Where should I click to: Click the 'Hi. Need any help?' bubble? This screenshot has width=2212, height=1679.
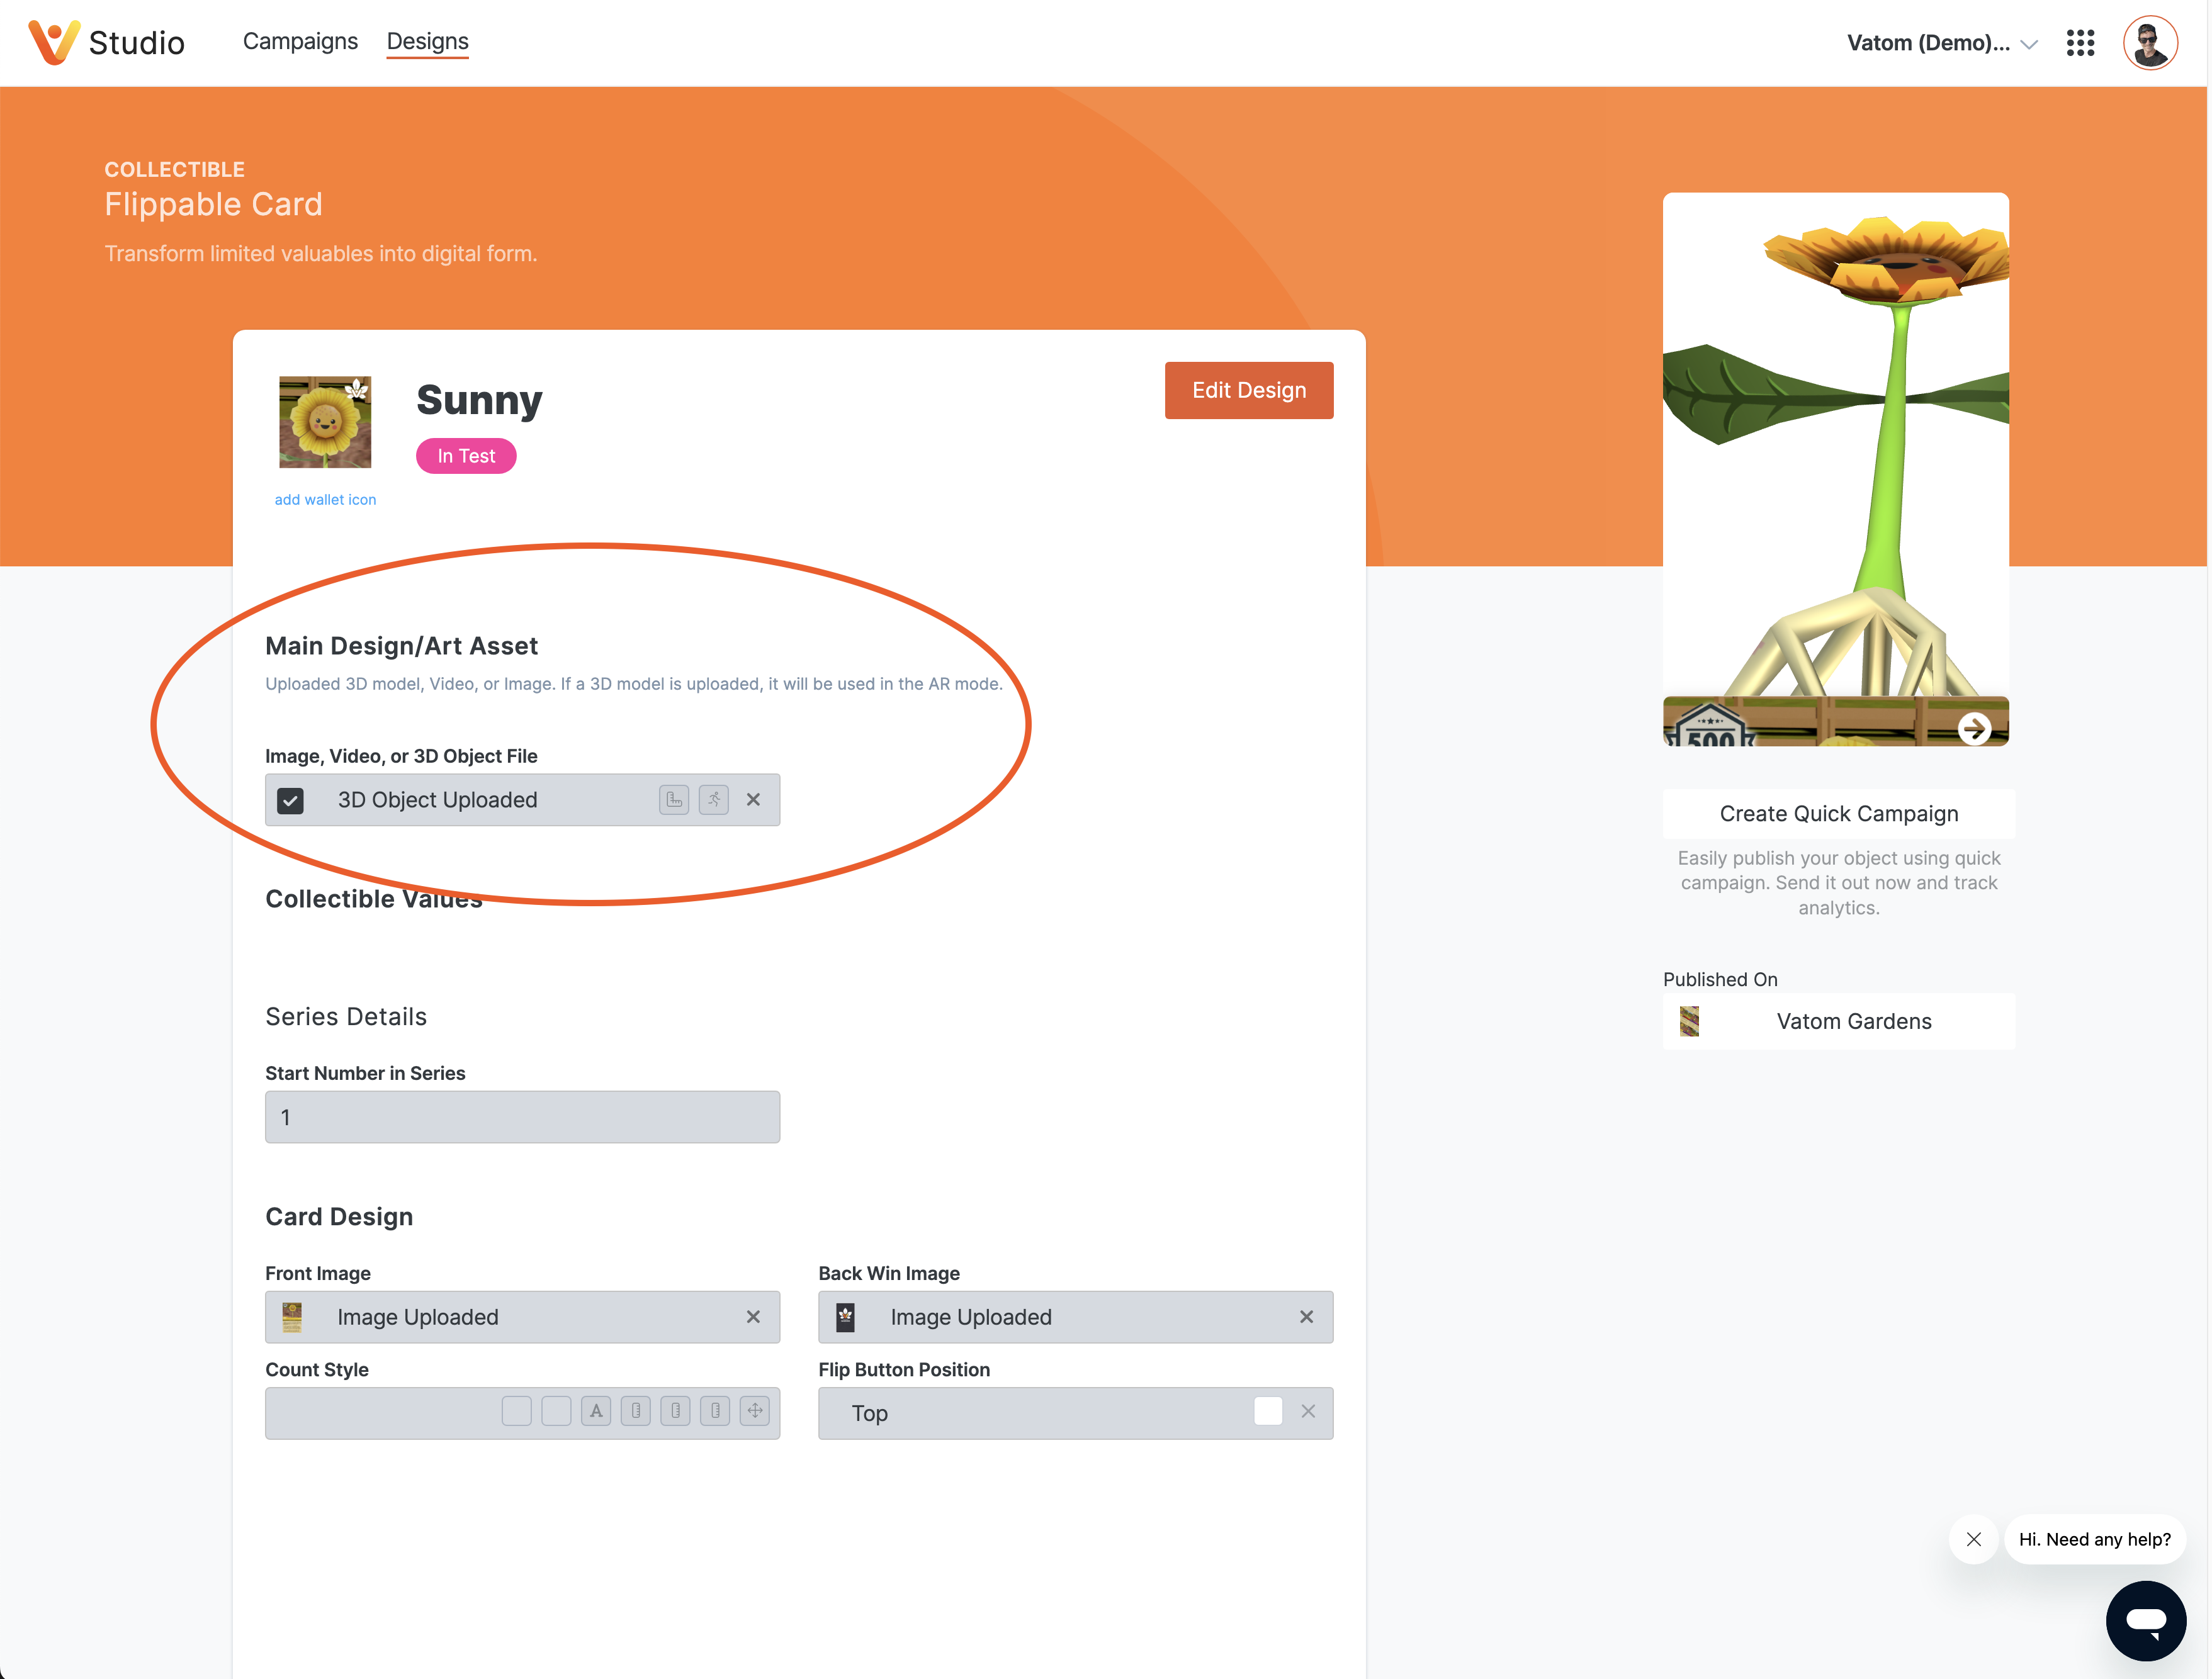2094,1539
